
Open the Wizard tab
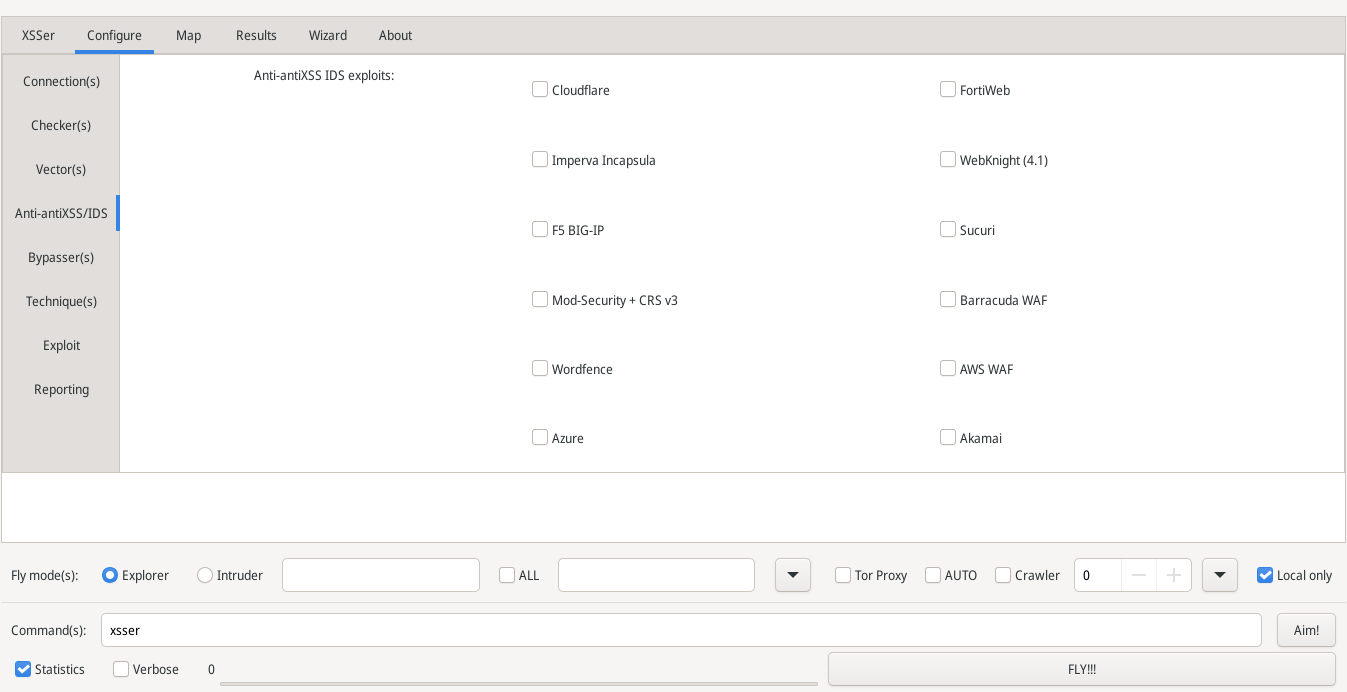click(x=328, y=35)
